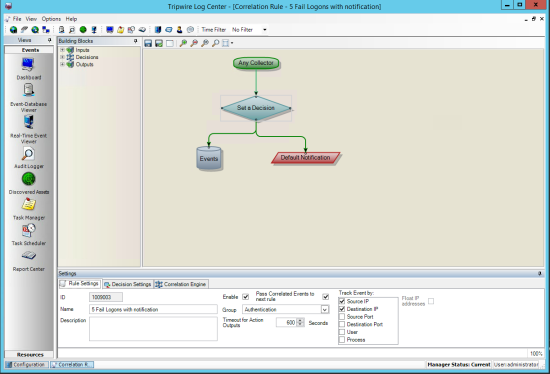
Task: Expand the Inputs tree node
Action: click(62, 50)
